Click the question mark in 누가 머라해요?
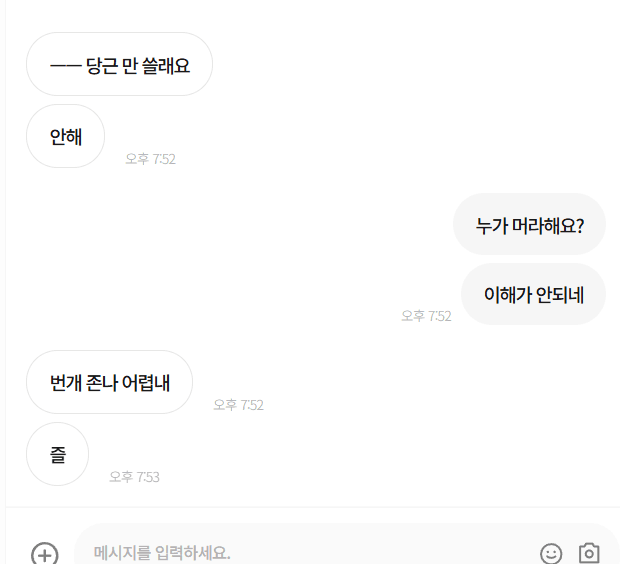 point(580,226)
